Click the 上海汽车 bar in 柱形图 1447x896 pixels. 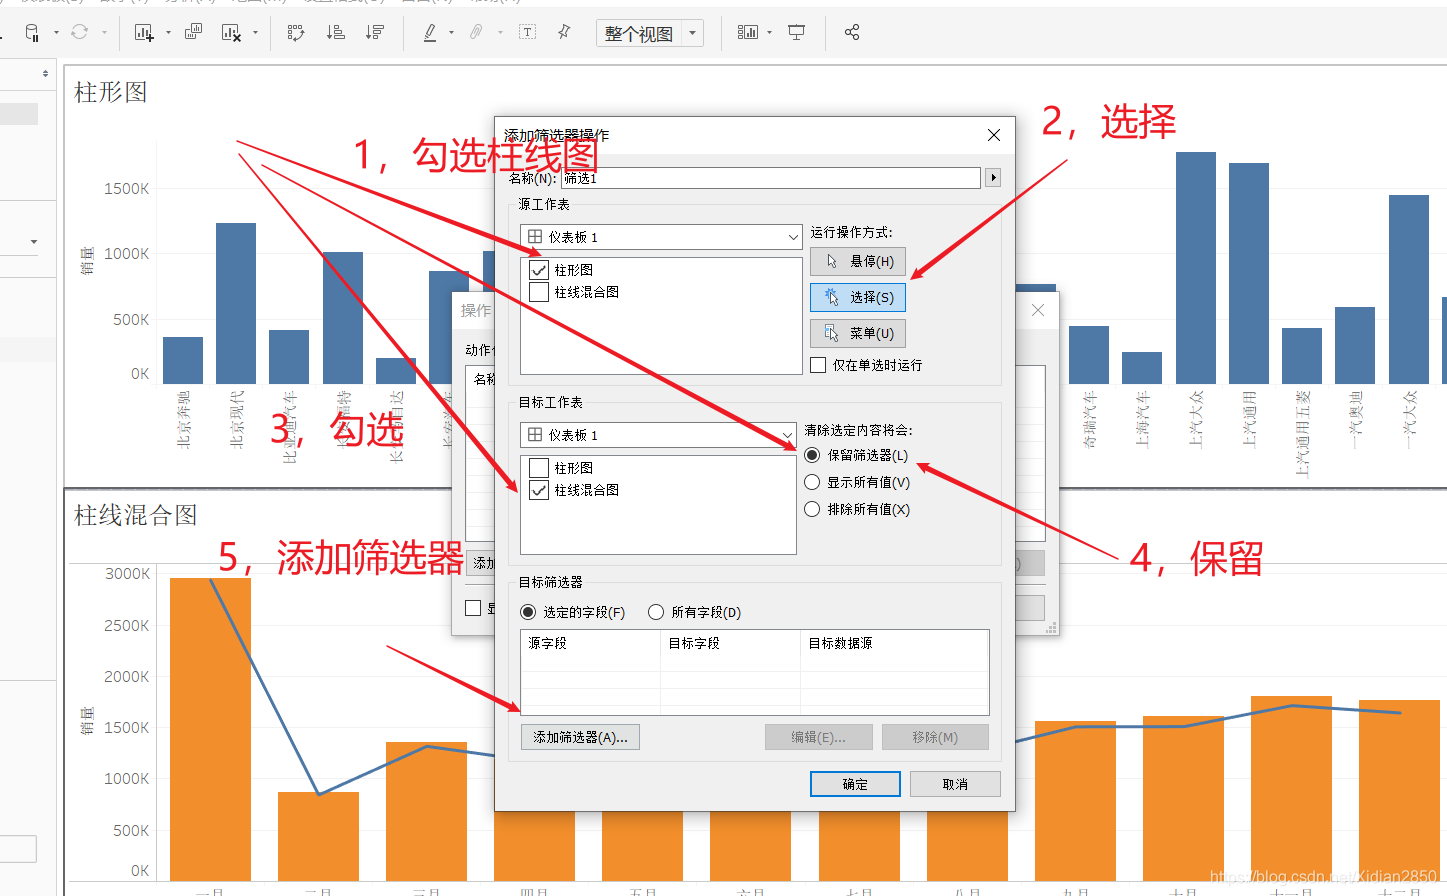[1142, 368]
